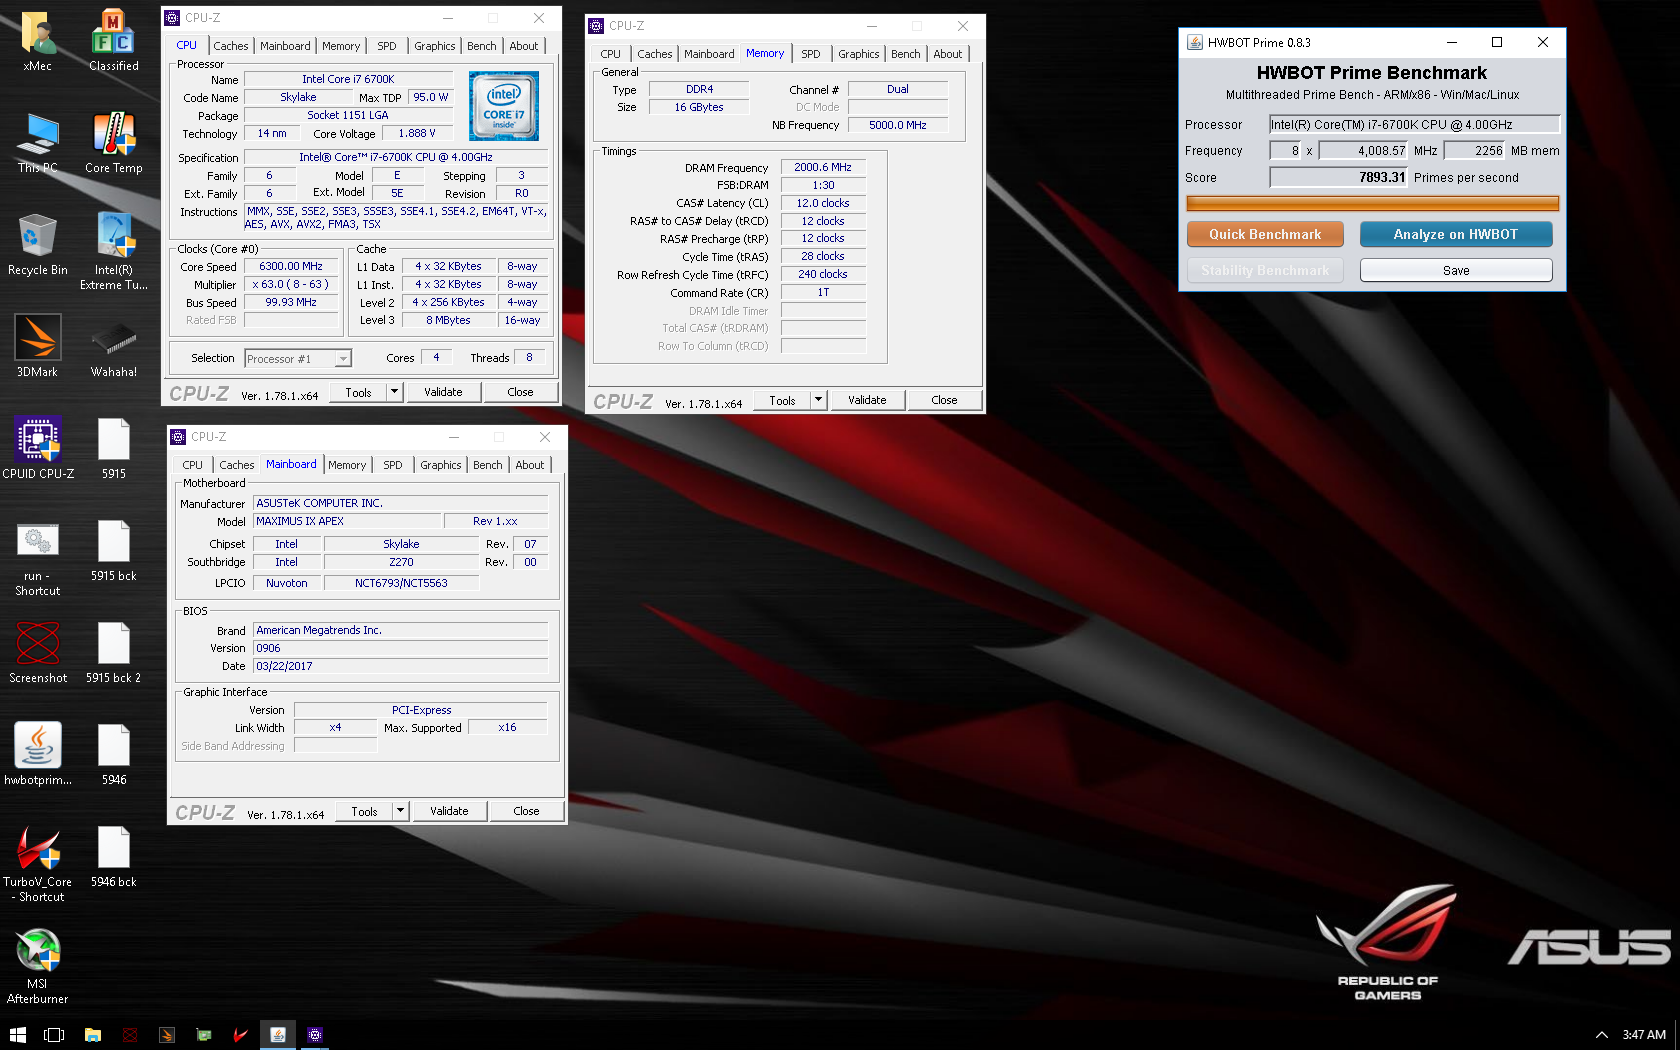Save the HWBOT Prime result
1680x1050 pixels.
point(1456,270)
